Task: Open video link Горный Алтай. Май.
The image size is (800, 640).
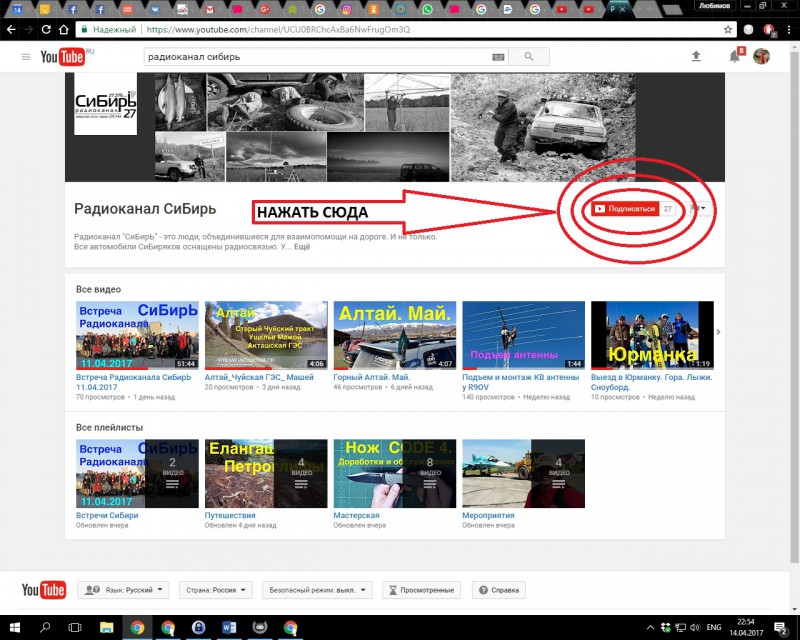Action: pyautogui.click(x=372, y=377)
